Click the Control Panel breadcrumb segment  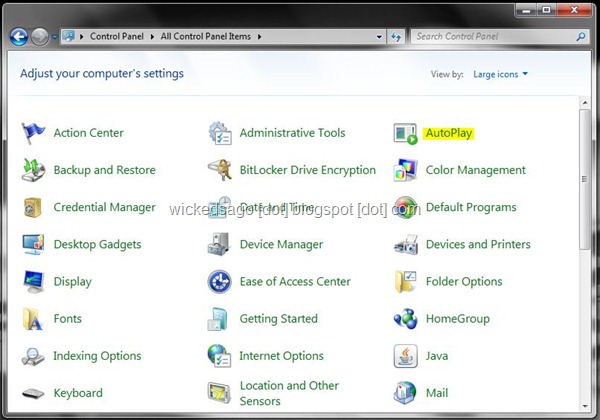point(117,36)
